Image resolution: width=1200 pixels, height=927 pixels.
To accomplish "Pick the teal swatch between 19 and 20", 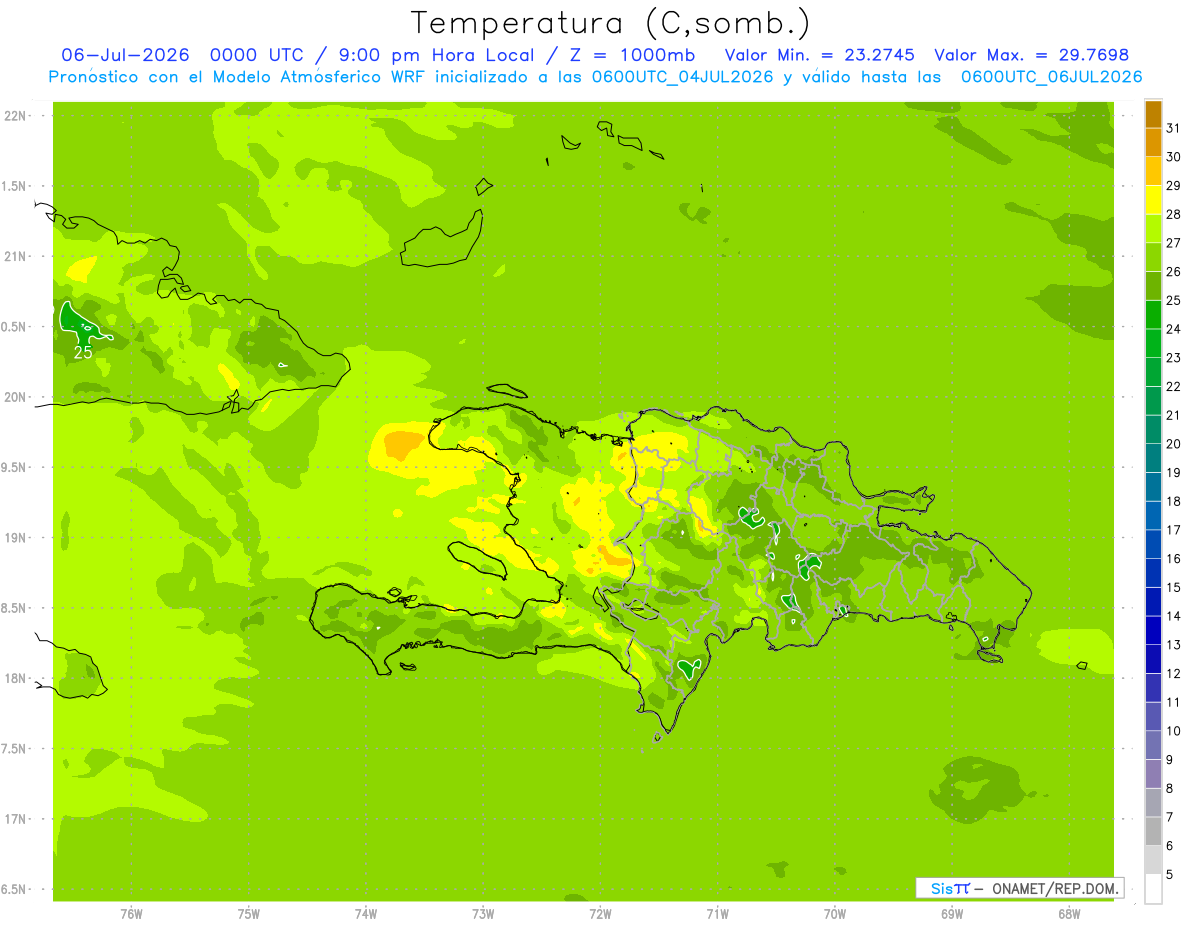I will point(1153,458).
